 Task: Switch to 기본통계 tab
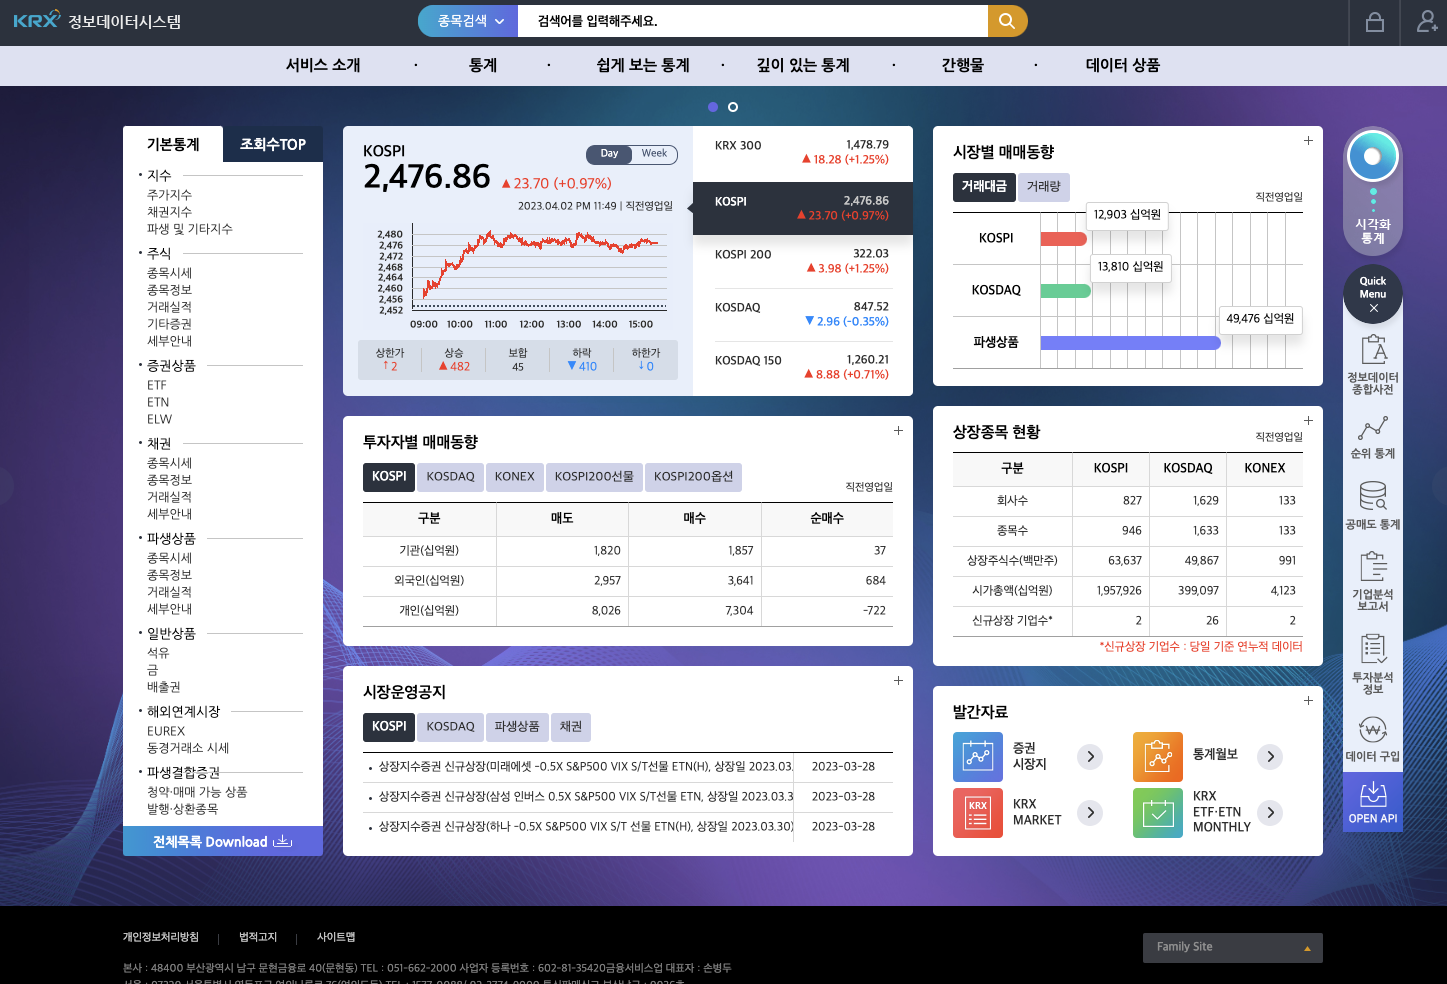(x=173, y=144)
